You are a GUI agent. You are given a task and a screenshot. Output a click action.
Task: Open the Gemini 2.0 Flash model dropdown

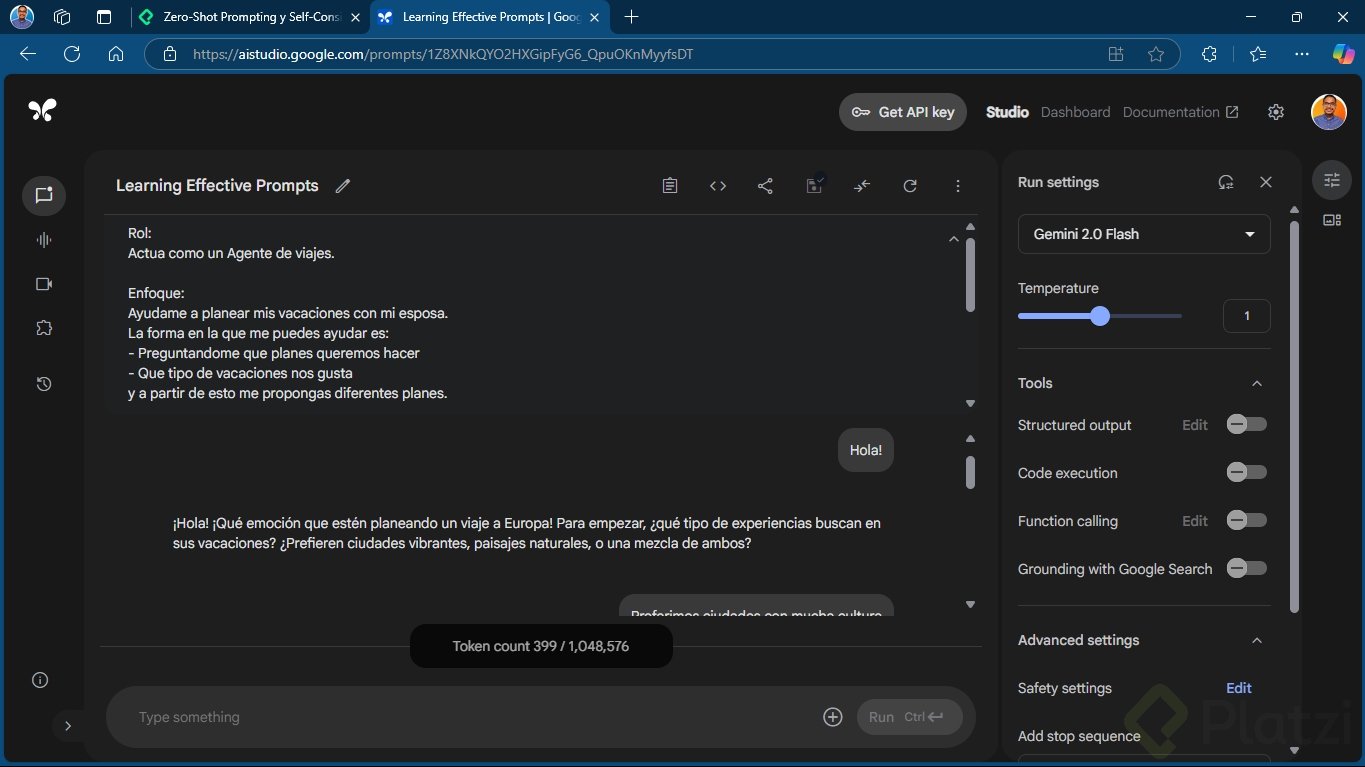(1144, 234)
